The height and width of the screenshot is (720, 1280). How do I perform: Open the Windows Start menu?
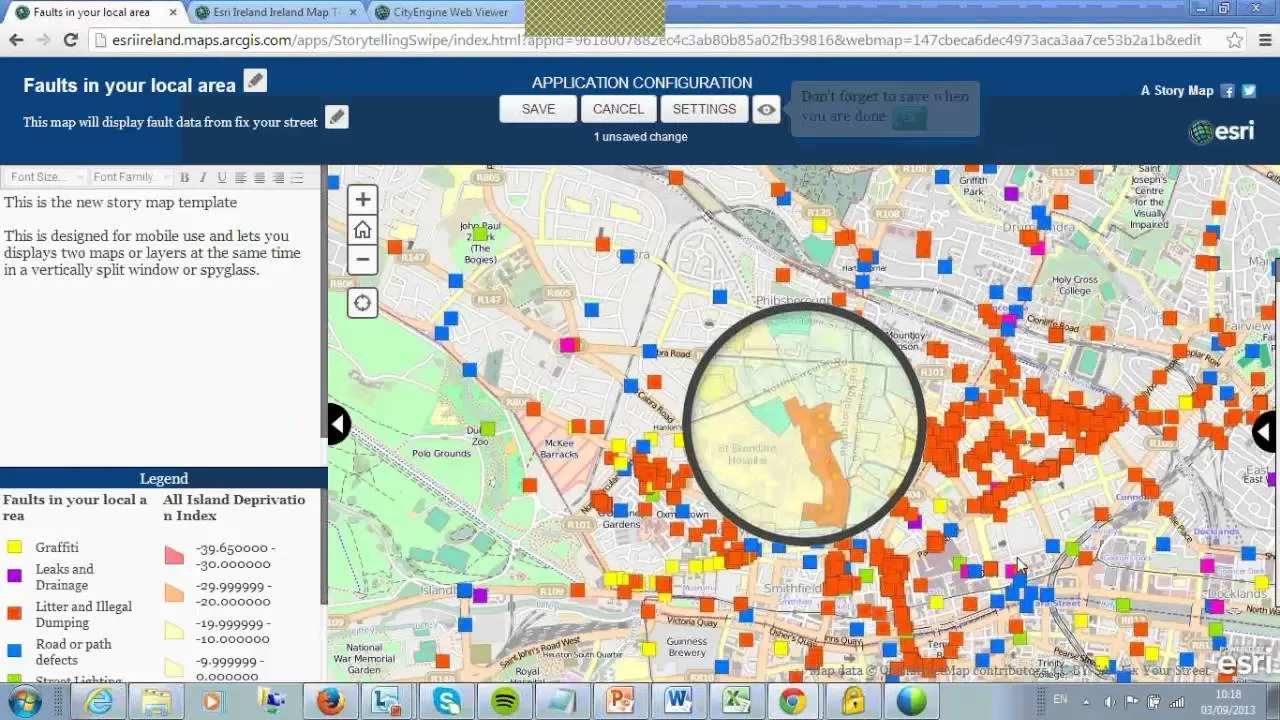pos(23,701)
